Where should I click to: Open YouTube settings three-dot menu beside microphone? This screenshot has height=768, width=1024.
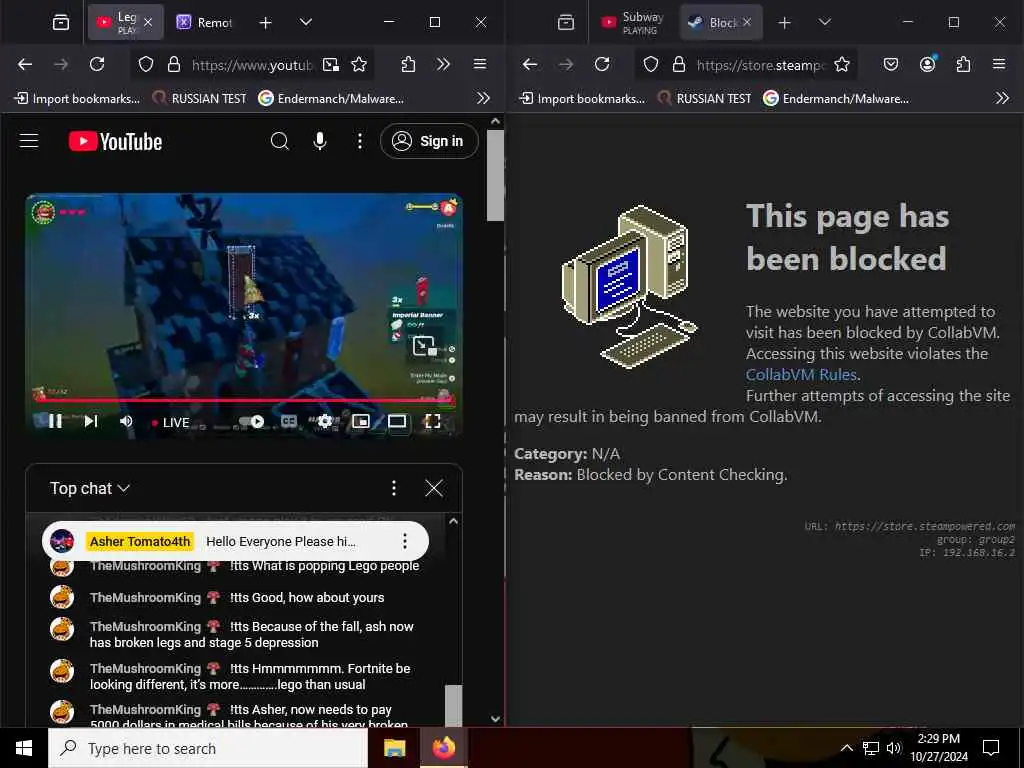[x=360, y=141]
